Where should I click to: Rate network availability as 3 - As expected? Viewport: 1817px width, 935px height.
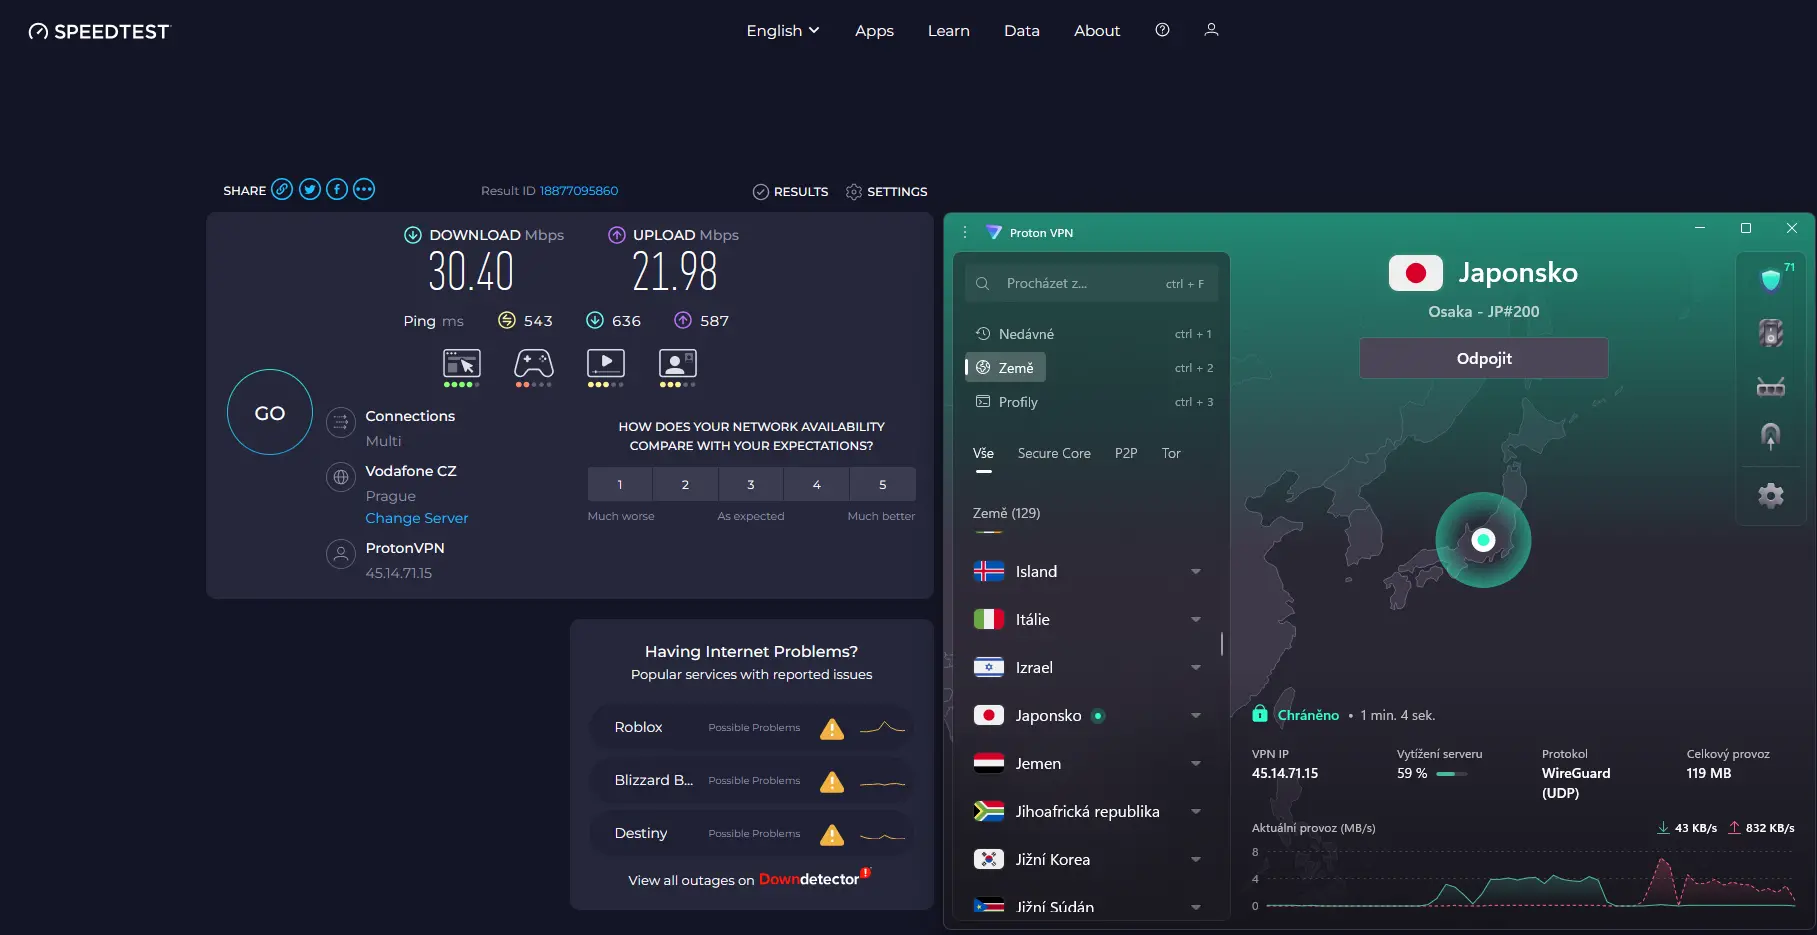750,484
